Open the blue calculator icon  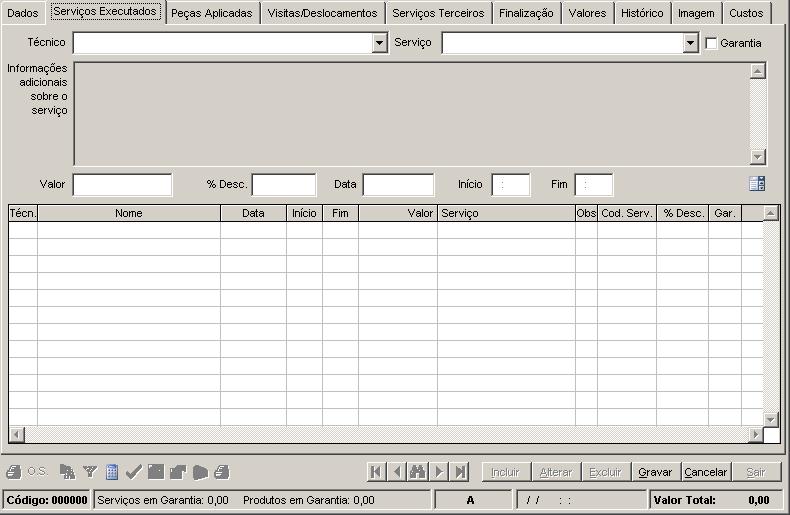[x=112, y=472]
